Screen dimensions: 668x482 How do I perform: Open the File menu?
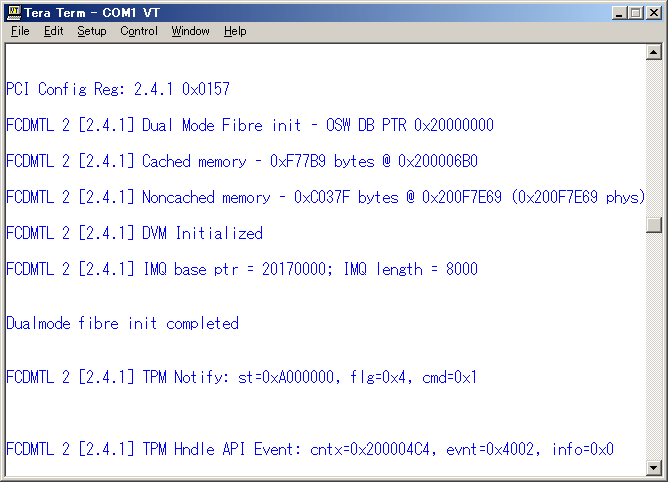(x=20, y=31)
